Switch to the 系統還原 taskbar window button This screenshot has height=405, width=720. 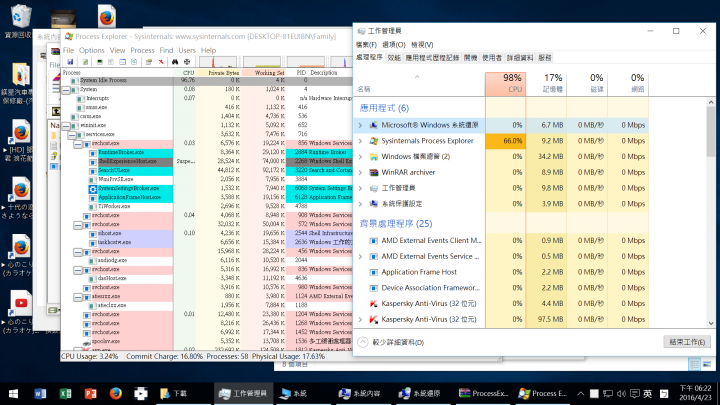pyautogui.click(x=422, y=394)
